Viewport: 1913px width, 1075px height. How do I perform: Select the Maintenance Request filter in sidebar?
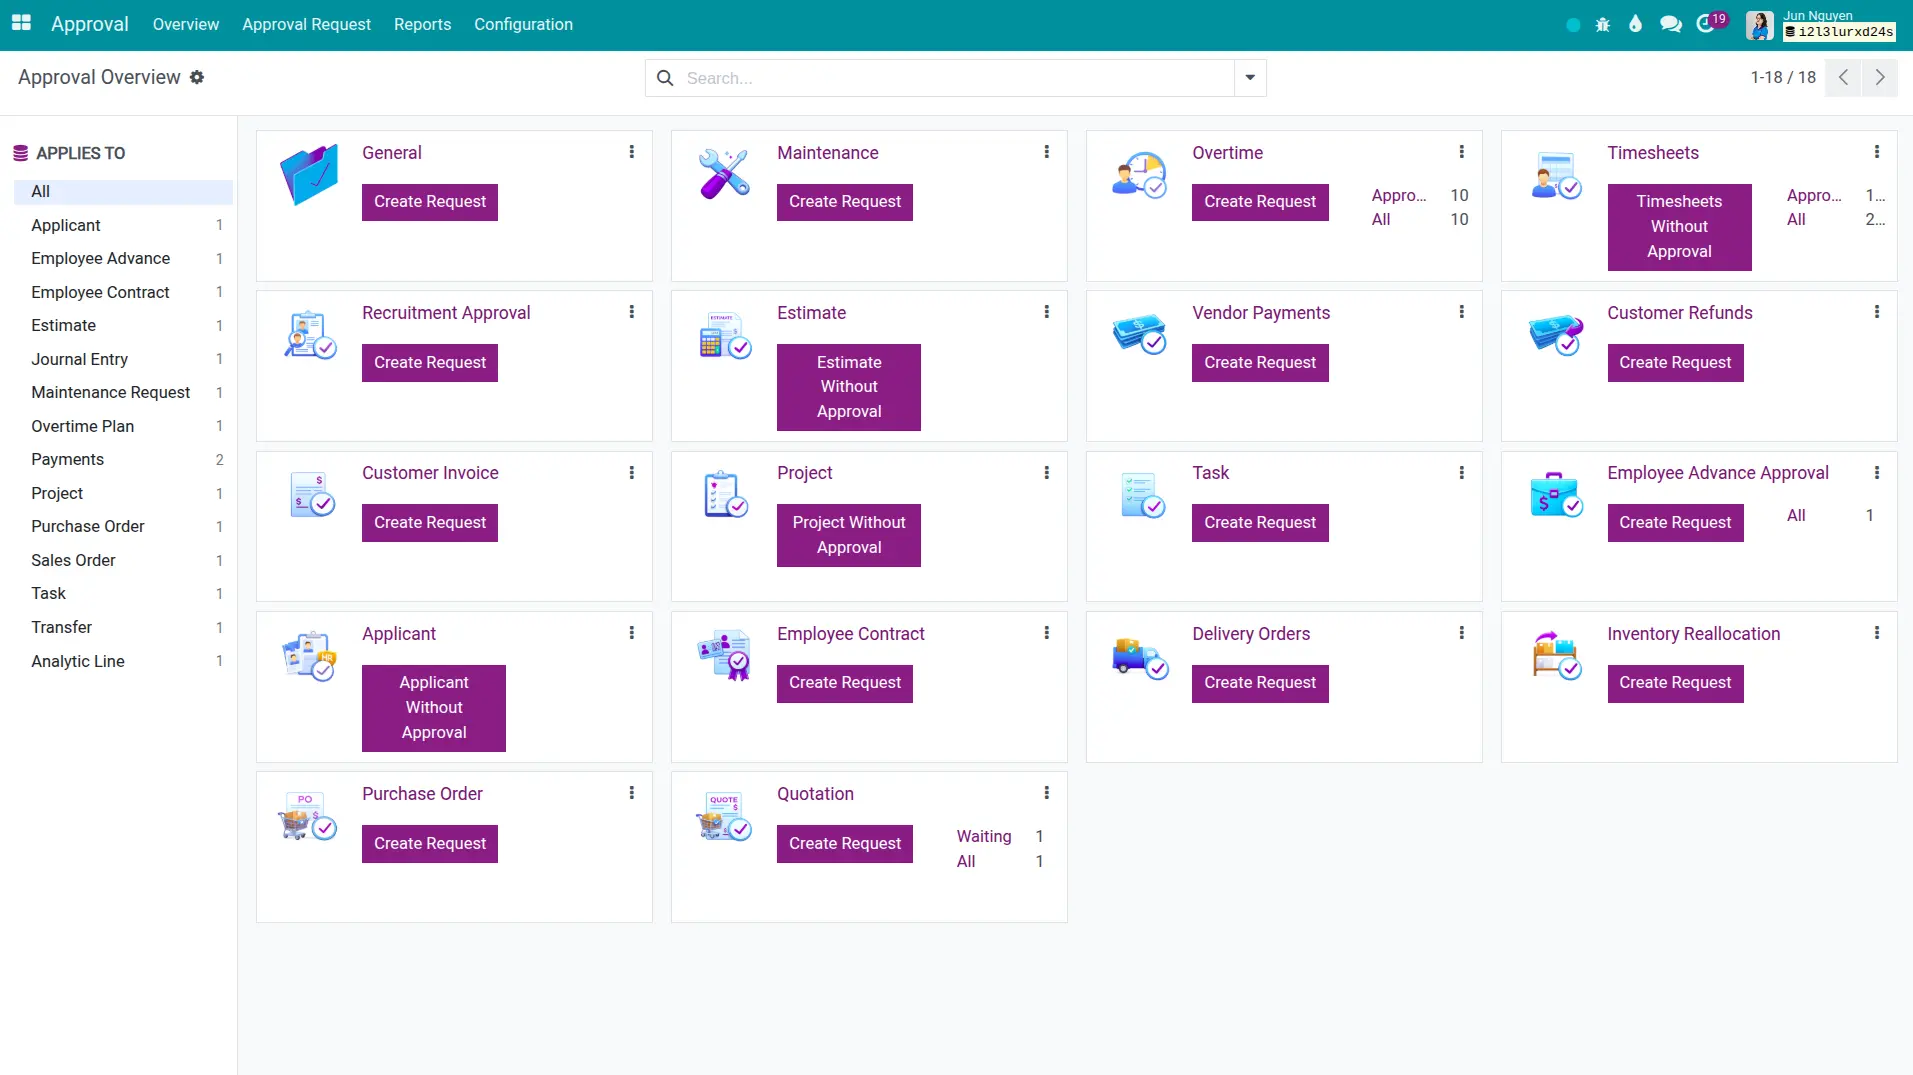[110, 392]
